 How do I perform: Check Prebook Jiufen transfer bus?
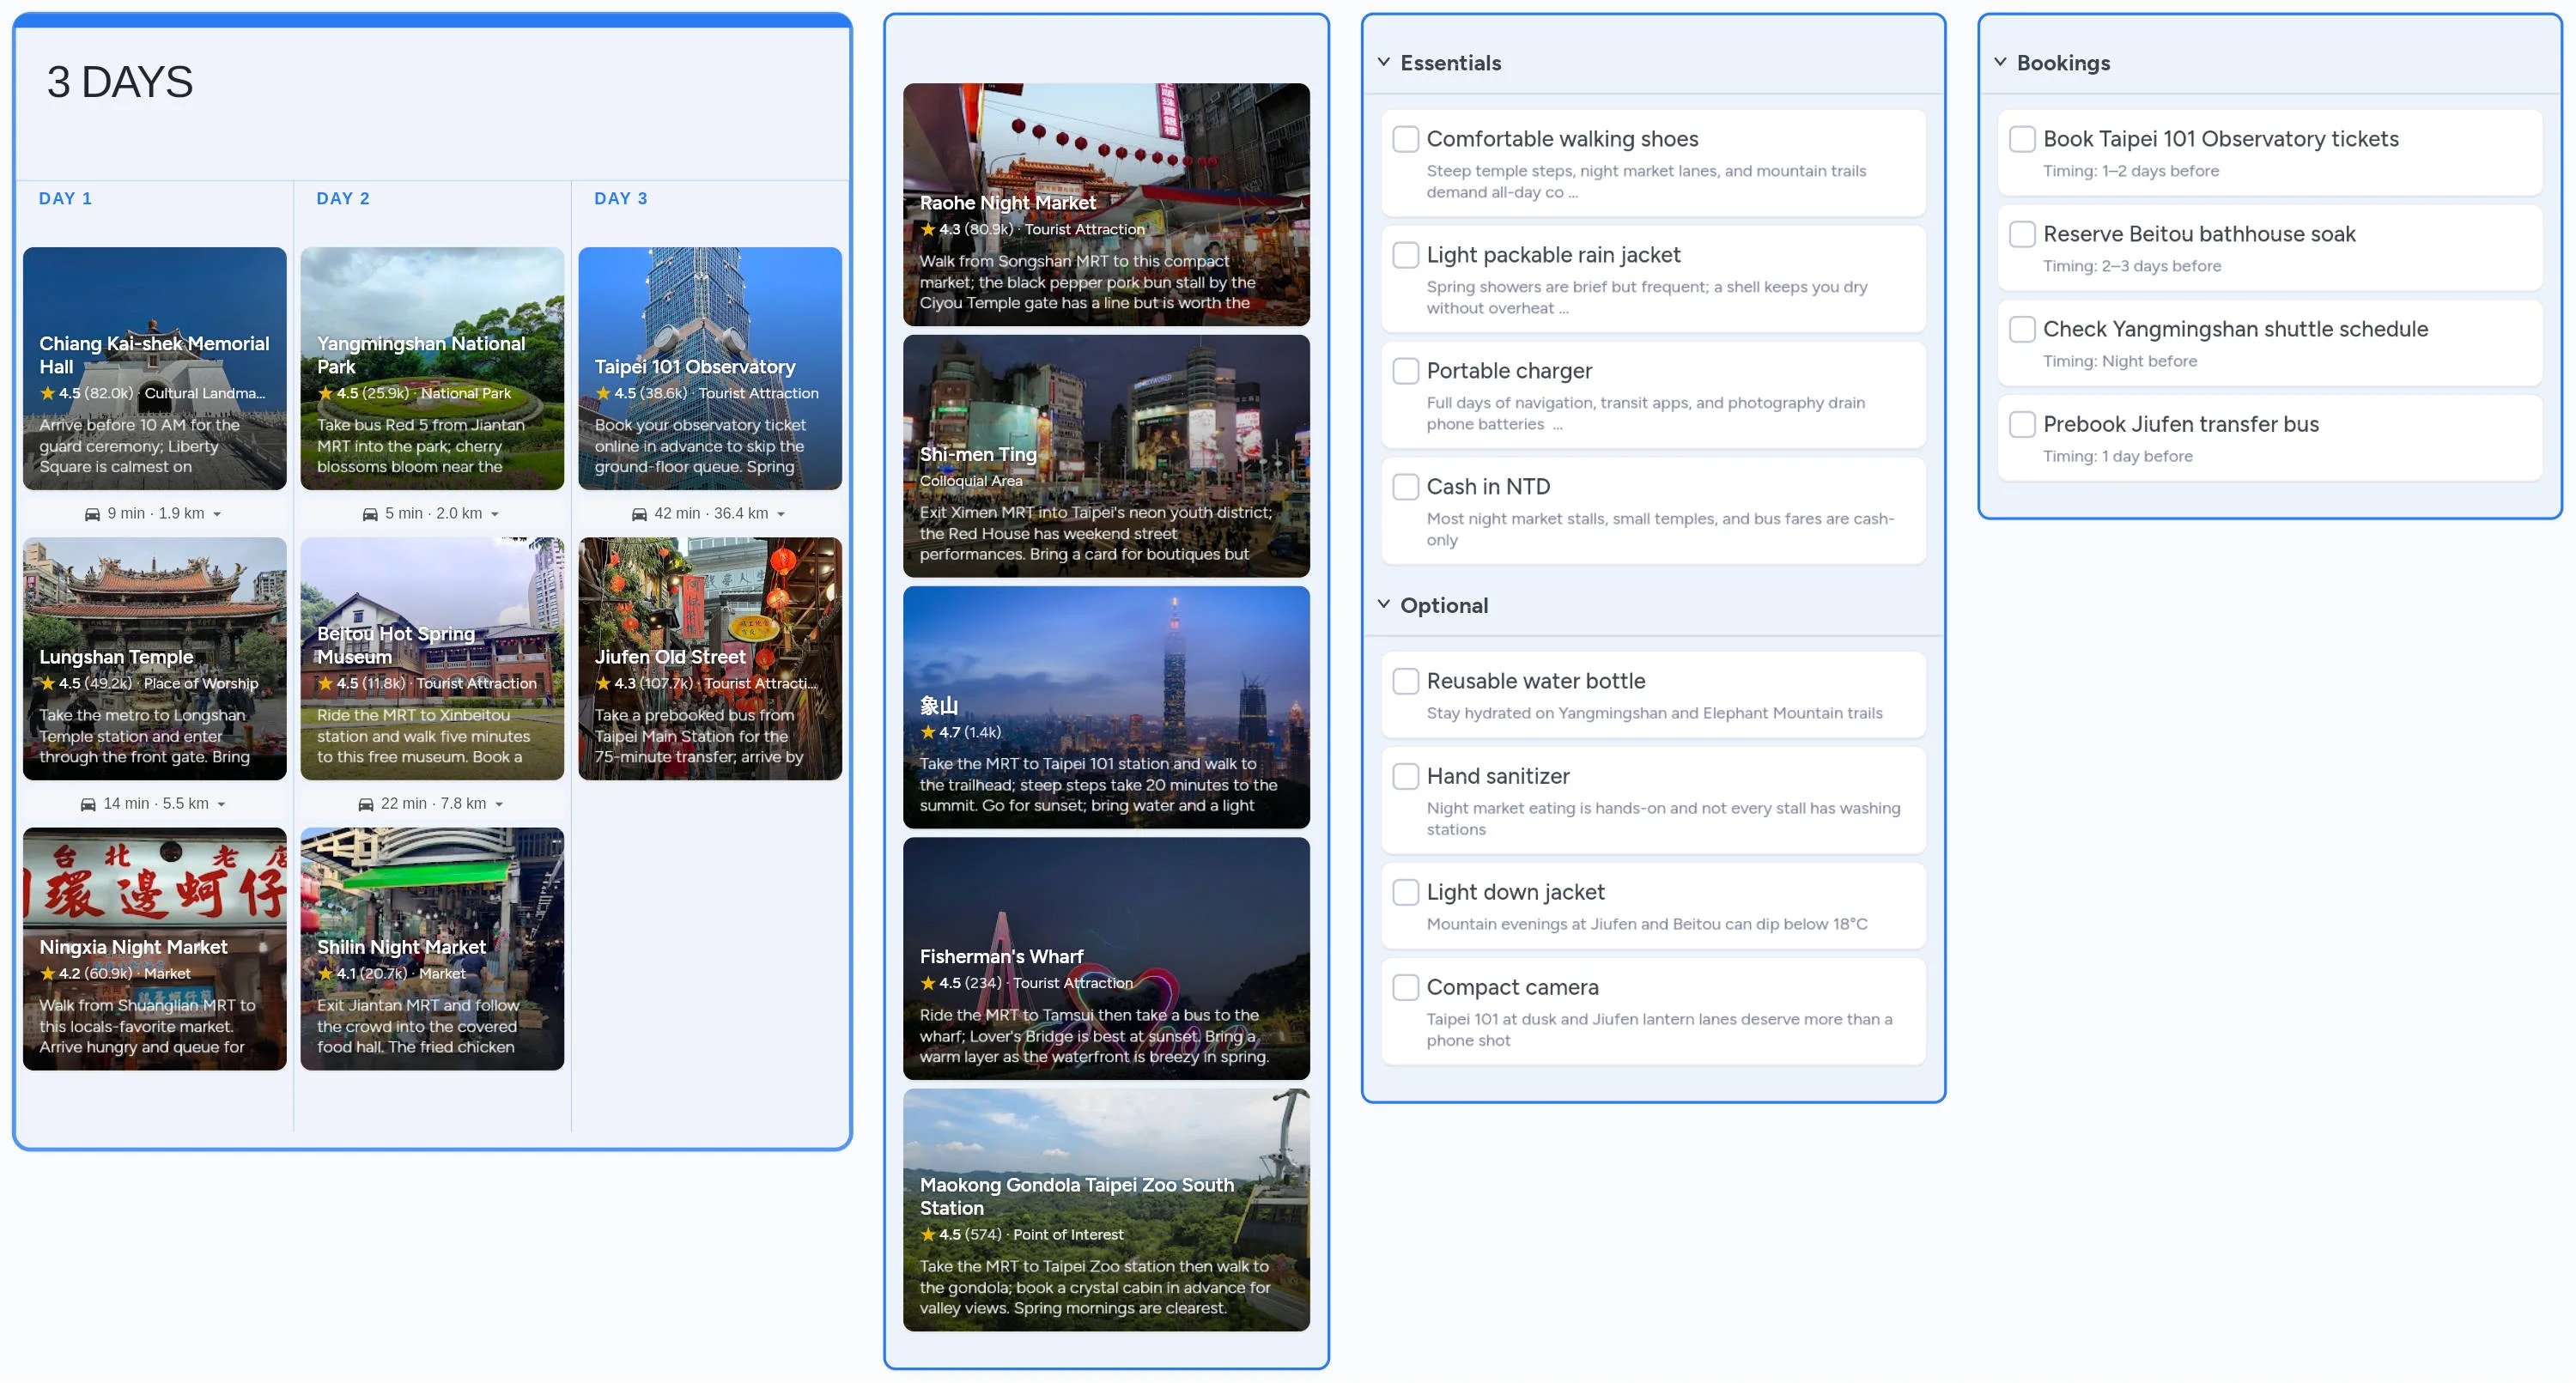point(2022,424)
